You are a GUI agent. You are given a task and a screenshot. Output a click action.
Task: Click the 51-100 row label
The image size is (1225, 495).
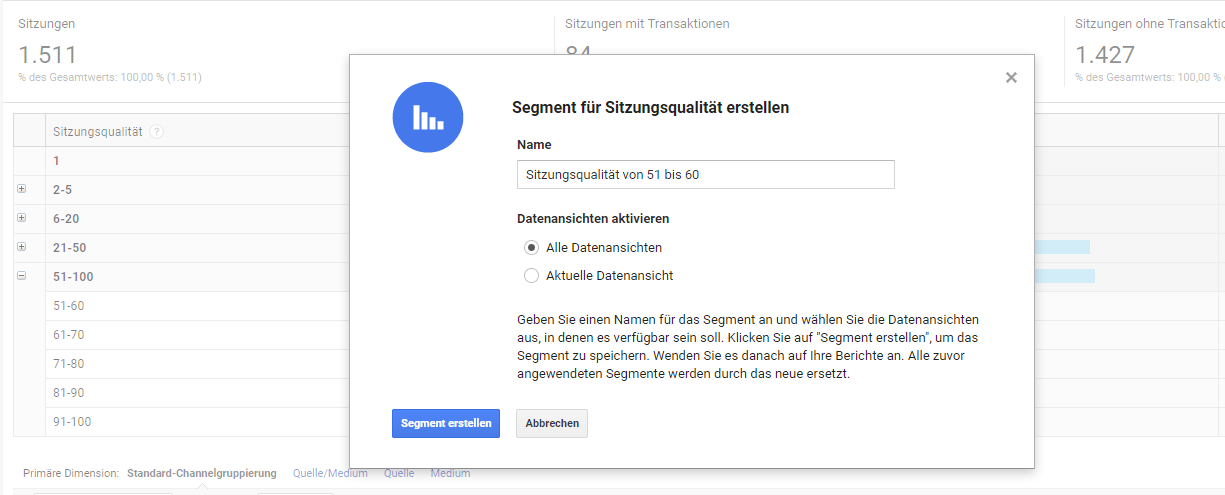coord(73,277)
